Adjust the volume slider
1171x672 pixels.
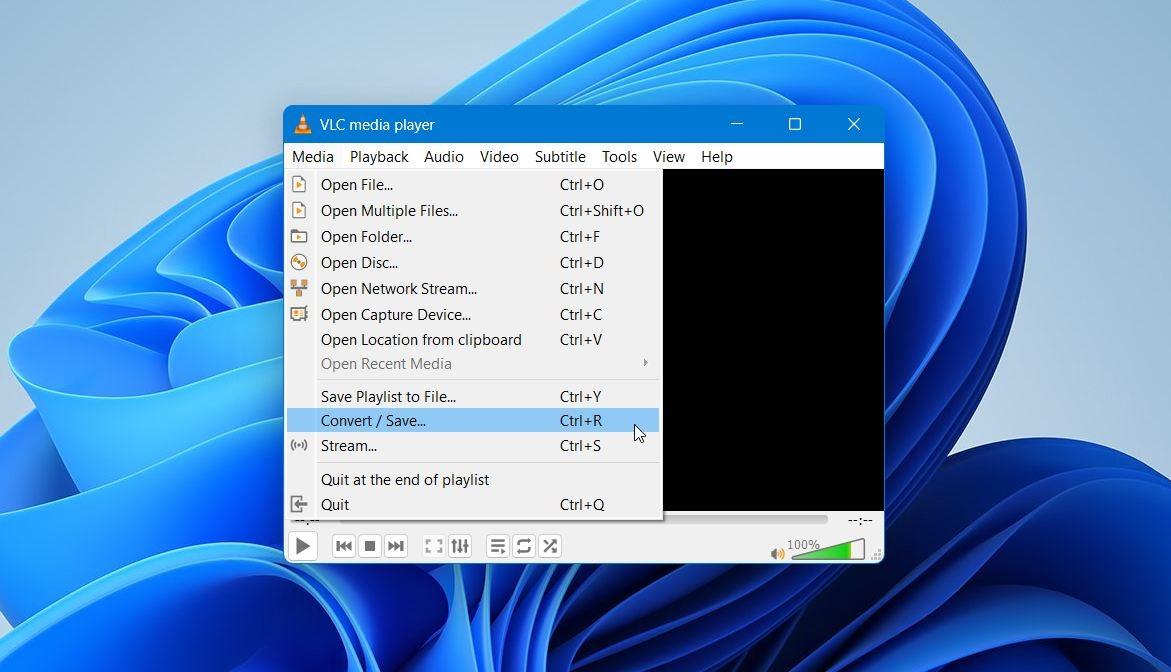[828, 551]
